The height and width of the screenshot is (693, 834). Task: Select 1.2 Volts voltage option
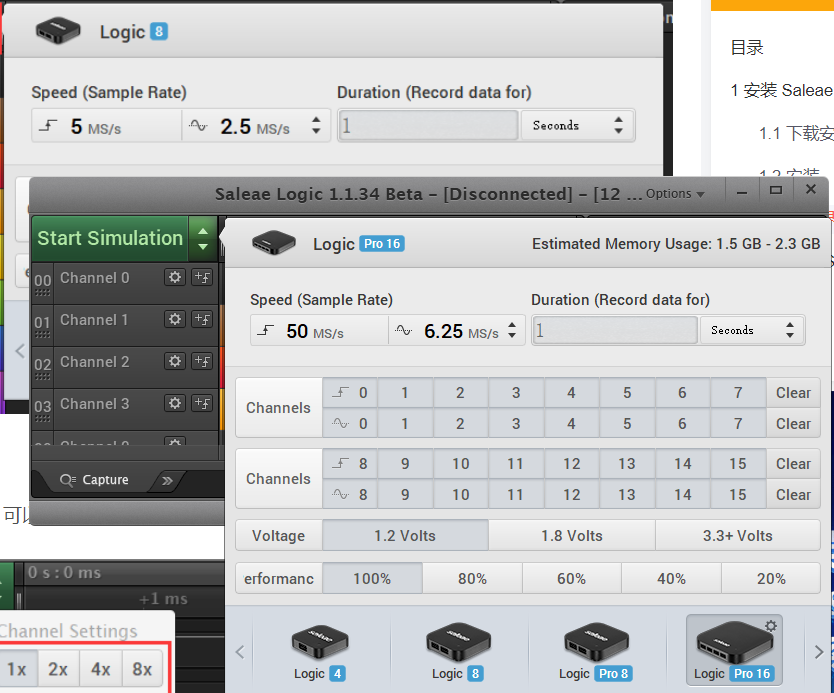pos(405,536)
